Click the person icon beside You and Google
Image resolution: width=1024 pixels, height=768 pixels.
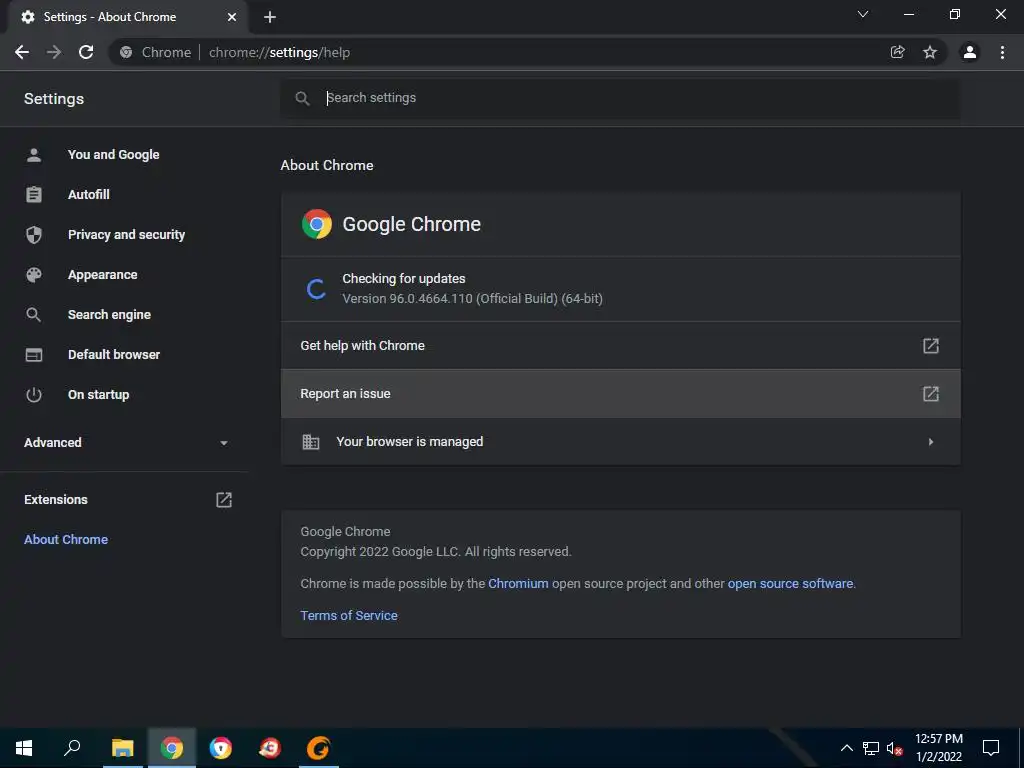(x=34, y=155)
